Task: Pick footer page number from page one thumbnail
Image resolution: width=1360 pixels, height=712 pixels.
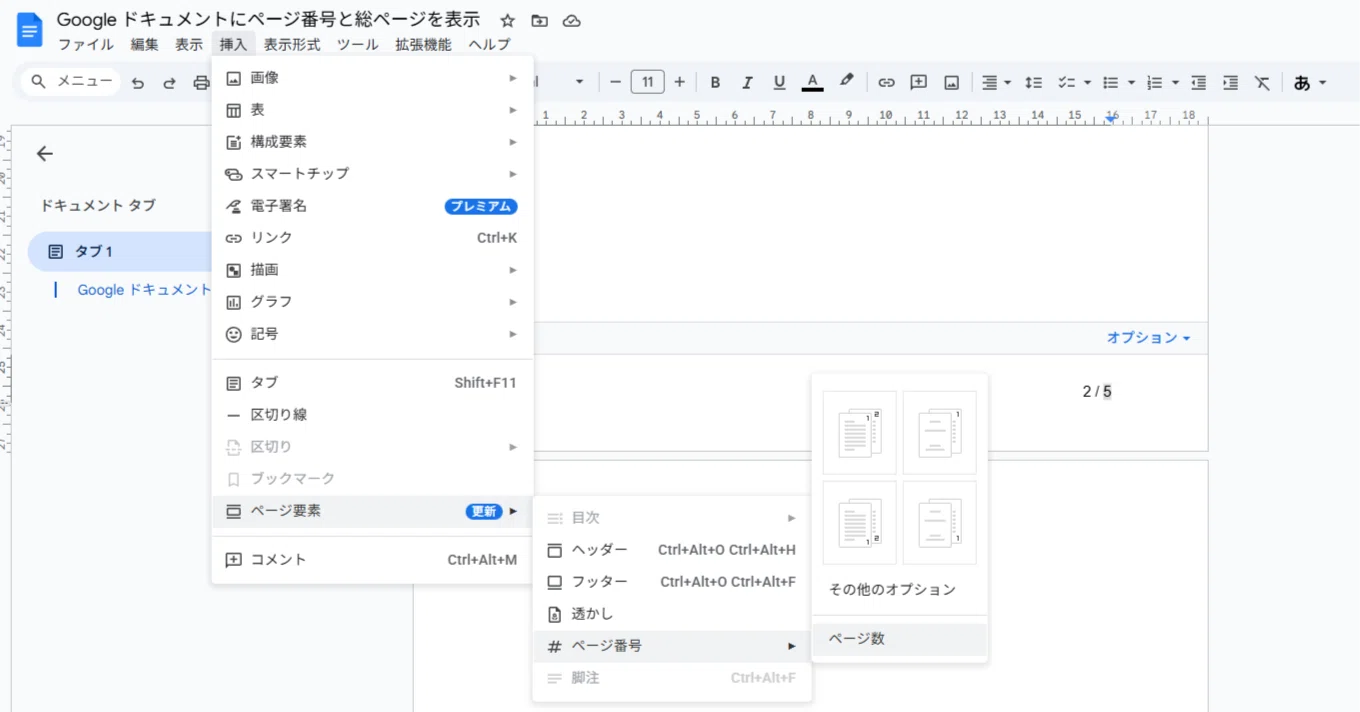Action: [860, 523]
